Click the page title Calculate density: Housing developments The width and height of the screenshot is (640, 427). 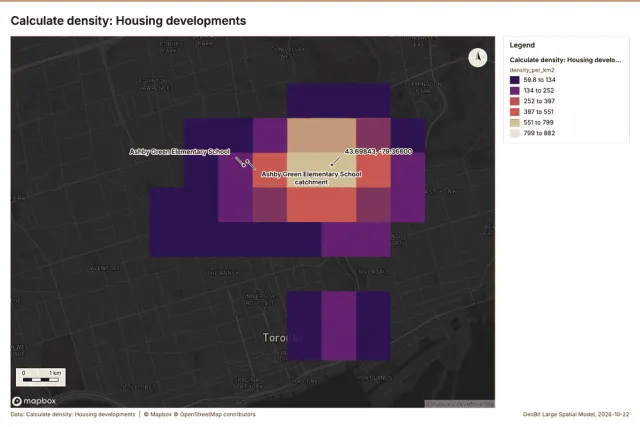tap(128, 21)
